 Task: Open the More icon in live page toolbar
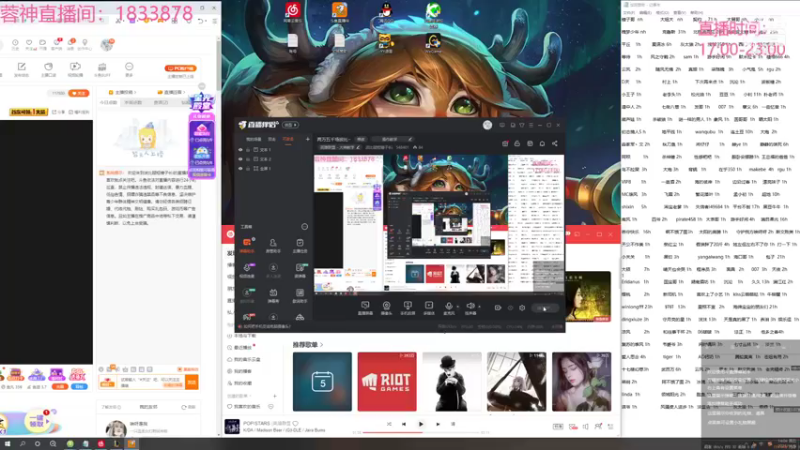(129, 69)
